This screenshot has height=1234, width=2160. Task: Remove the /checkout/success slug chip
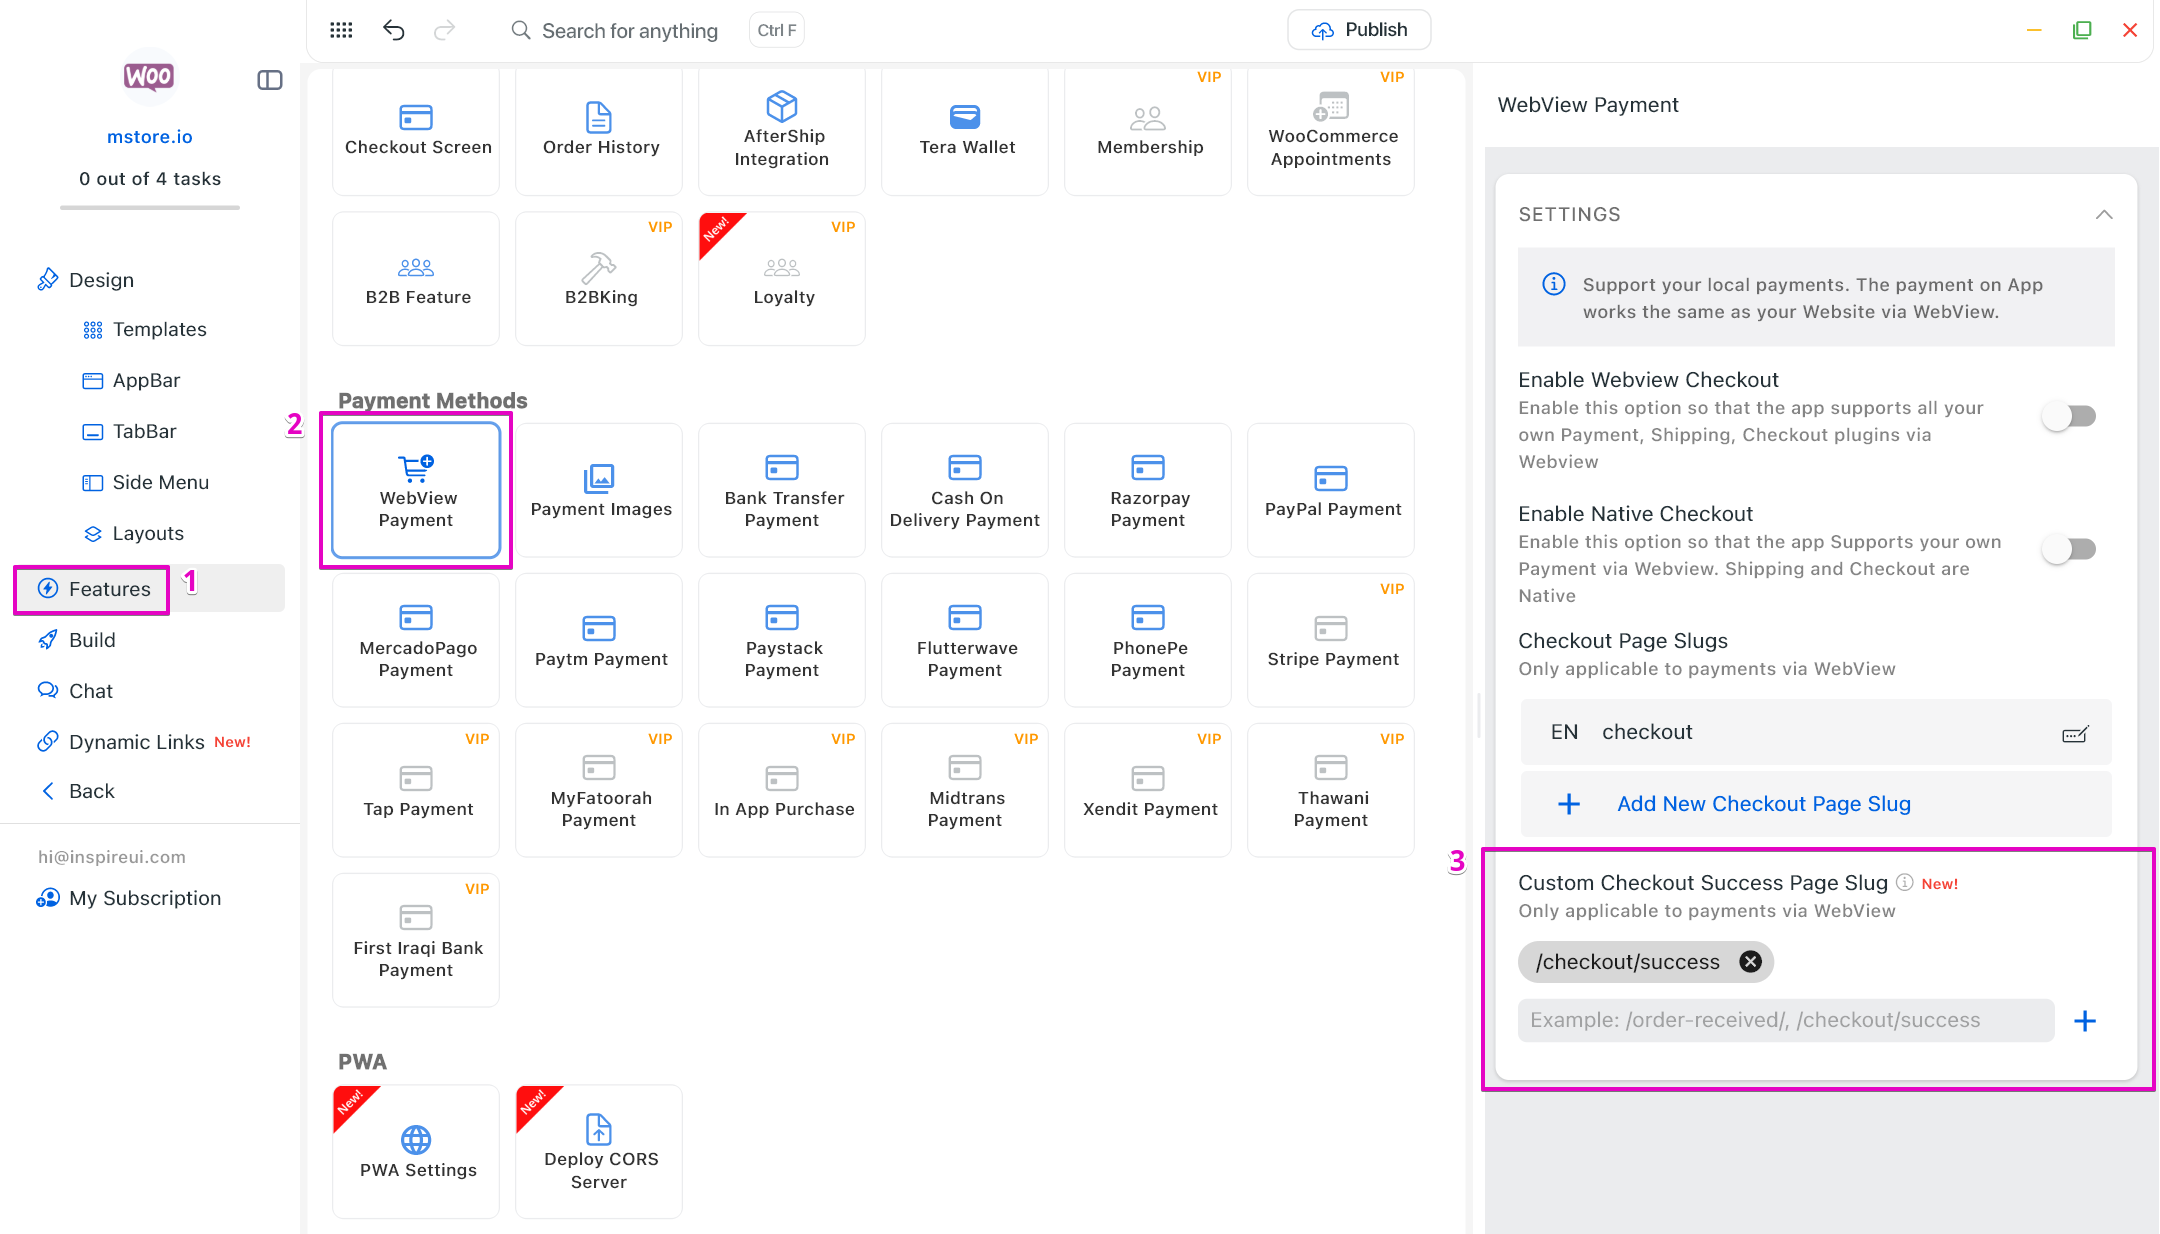pos(1750,961)
